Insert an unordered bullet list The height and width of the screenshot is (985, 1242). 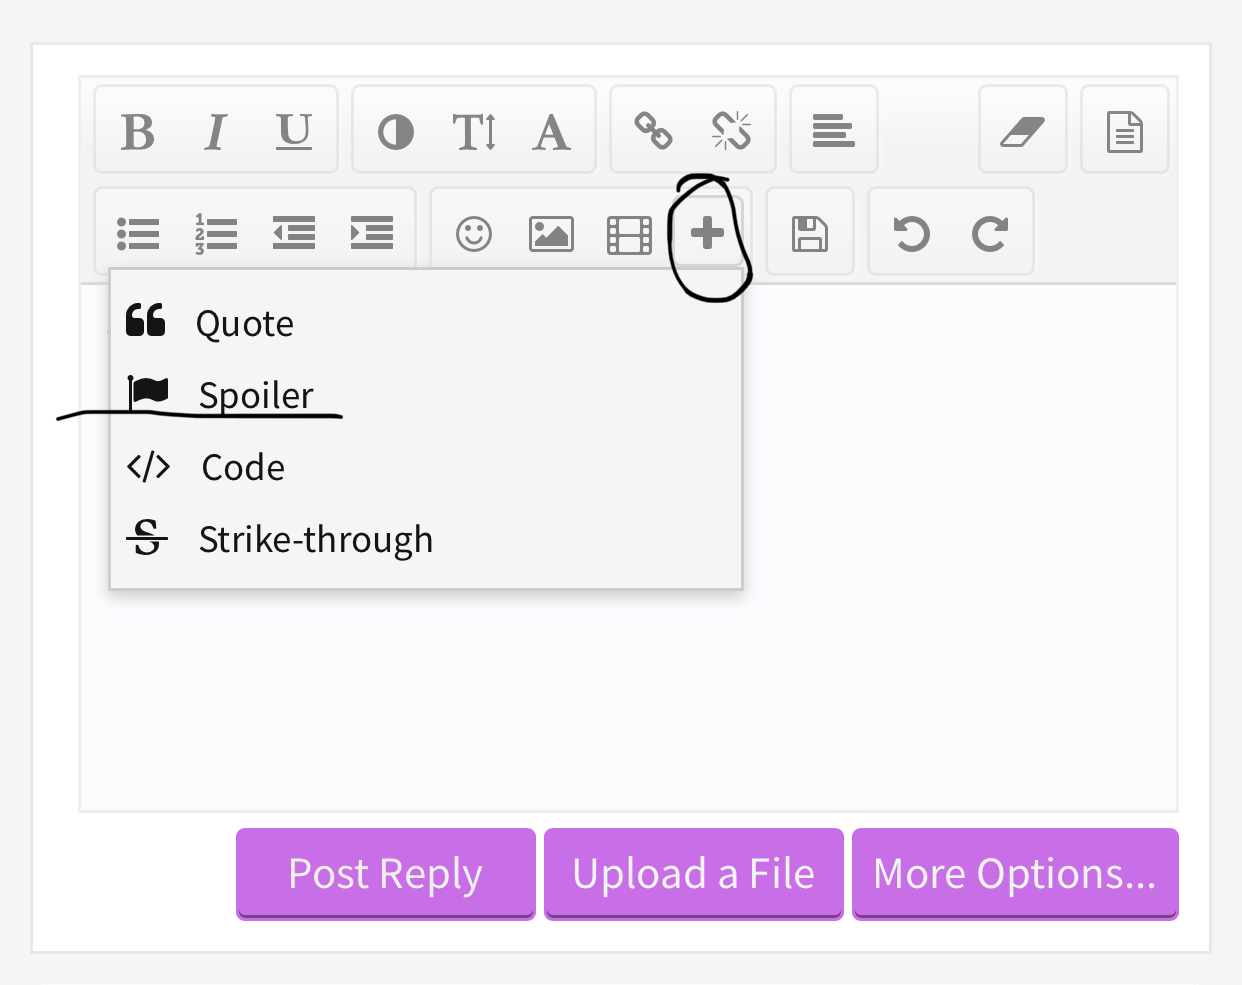point(138,233)
